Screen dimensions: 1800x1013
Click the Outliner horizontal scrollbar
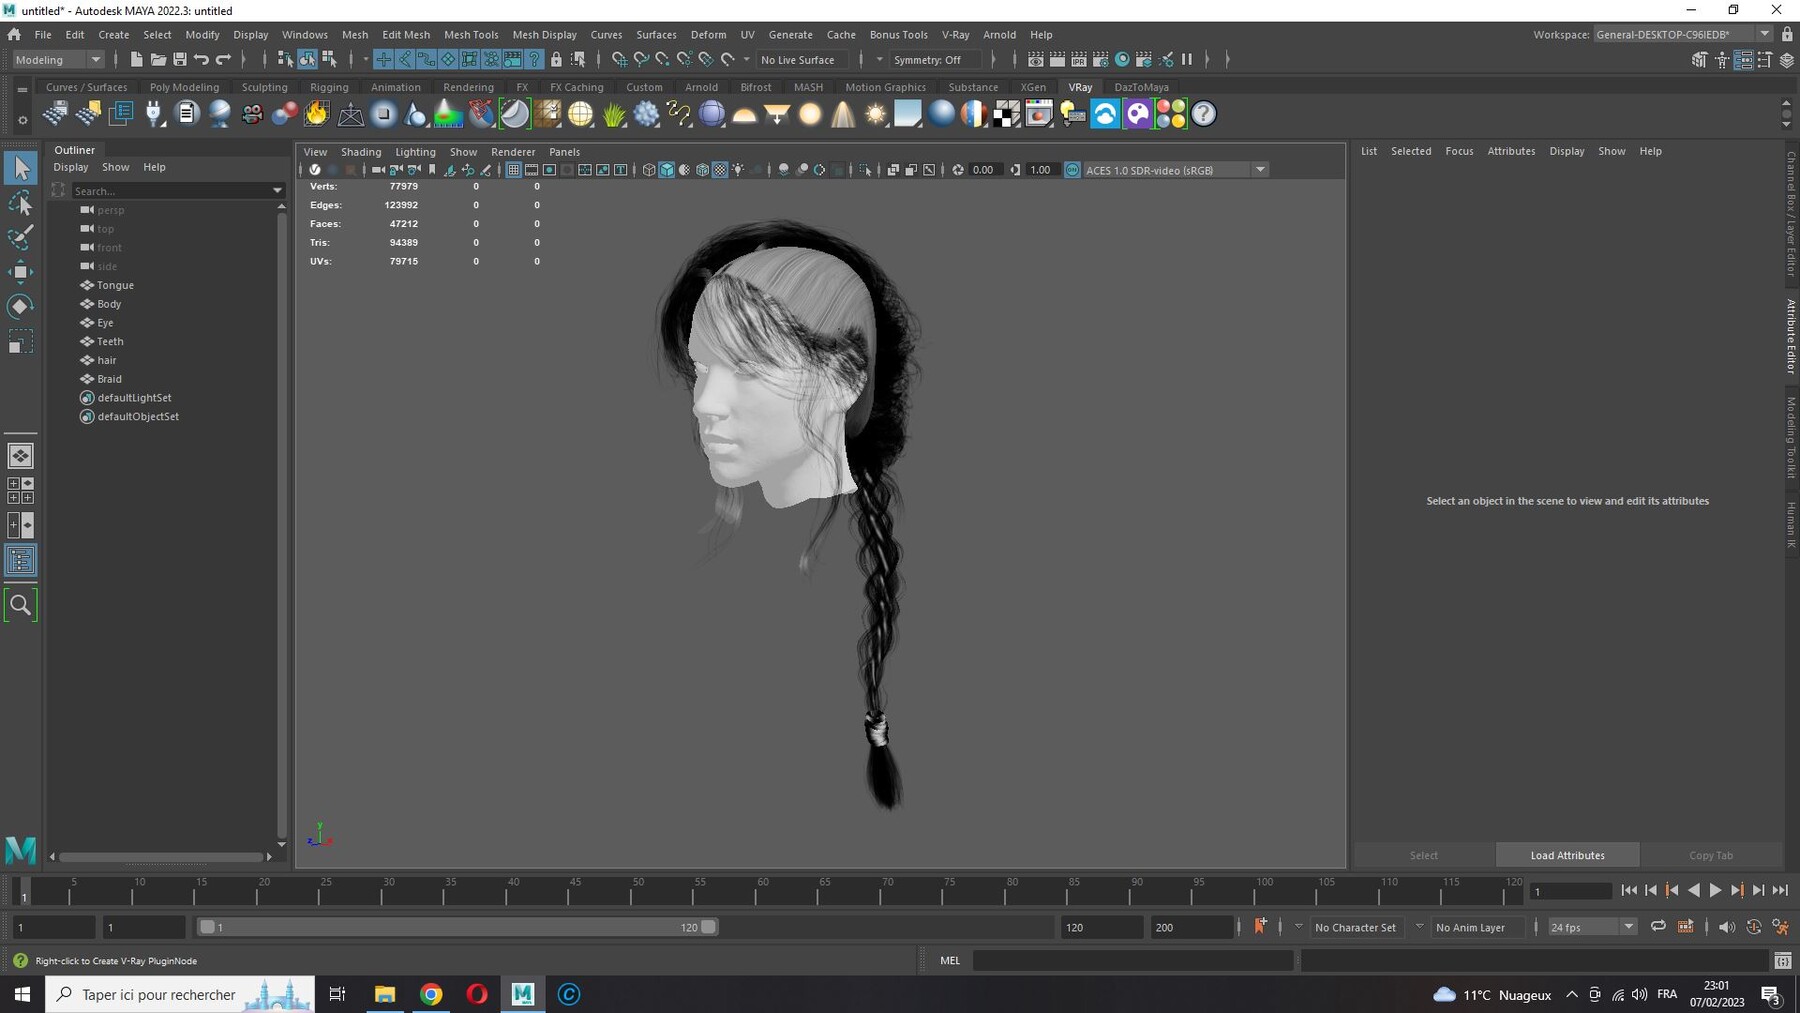[x=160, y=857]
